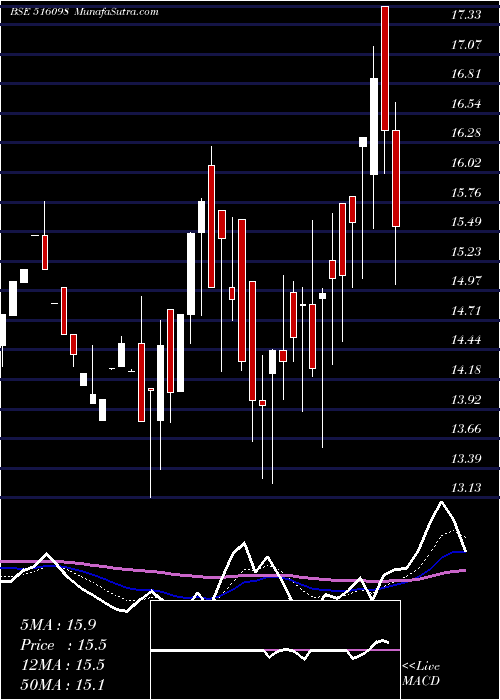Screen dimensions: 500x700
Task: Click the tallest red candle at chart top
Action: [x=385, y=68]
